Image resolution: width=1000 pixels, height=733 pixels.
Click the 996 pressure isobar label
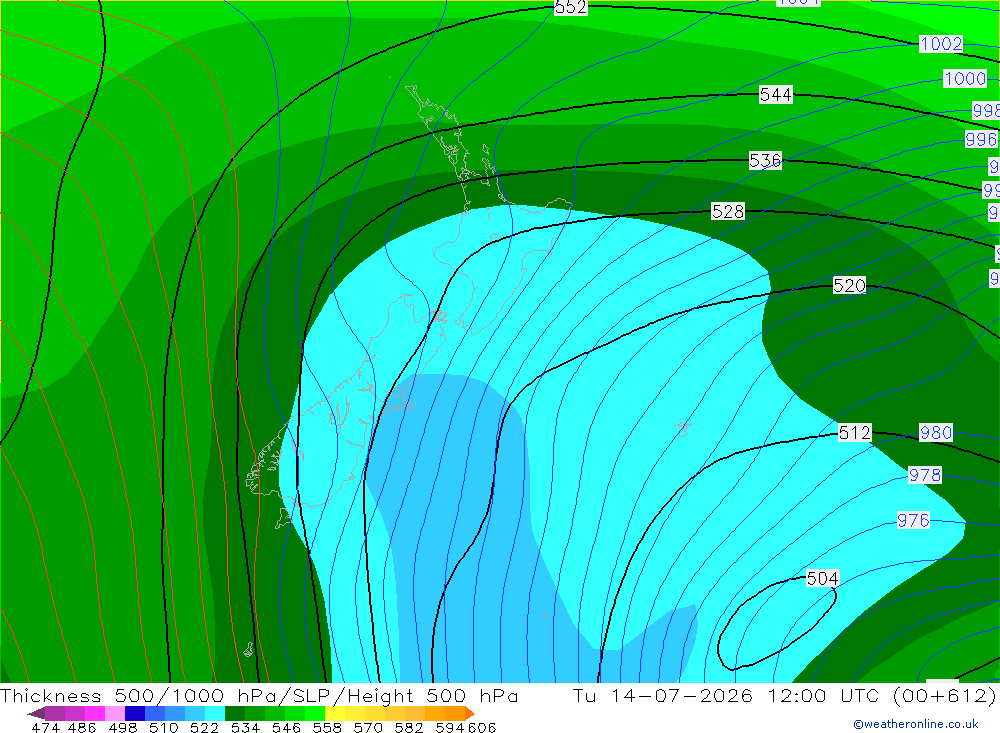981,138
